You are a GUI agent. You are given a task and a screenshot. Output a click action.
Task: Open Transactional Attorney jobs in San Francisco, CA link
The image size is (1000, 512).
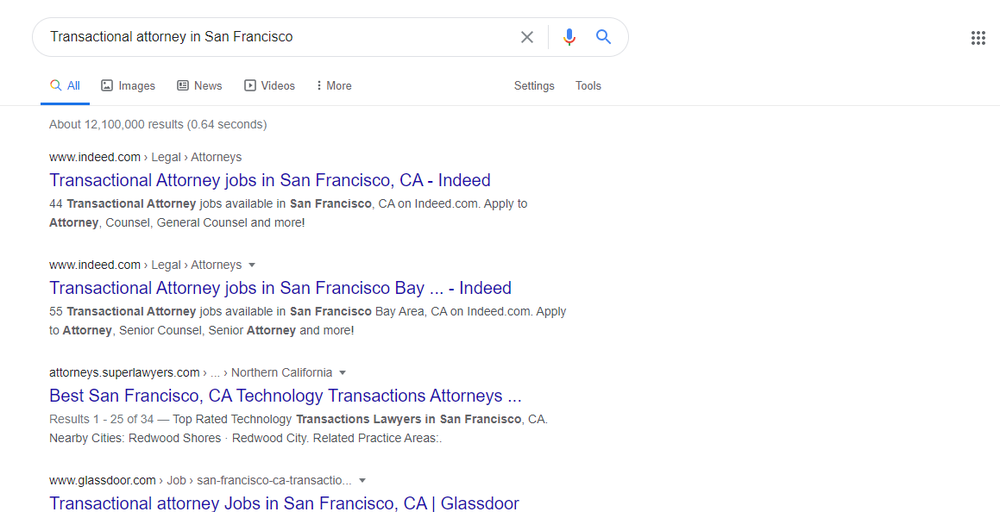[x=270, y=180]
